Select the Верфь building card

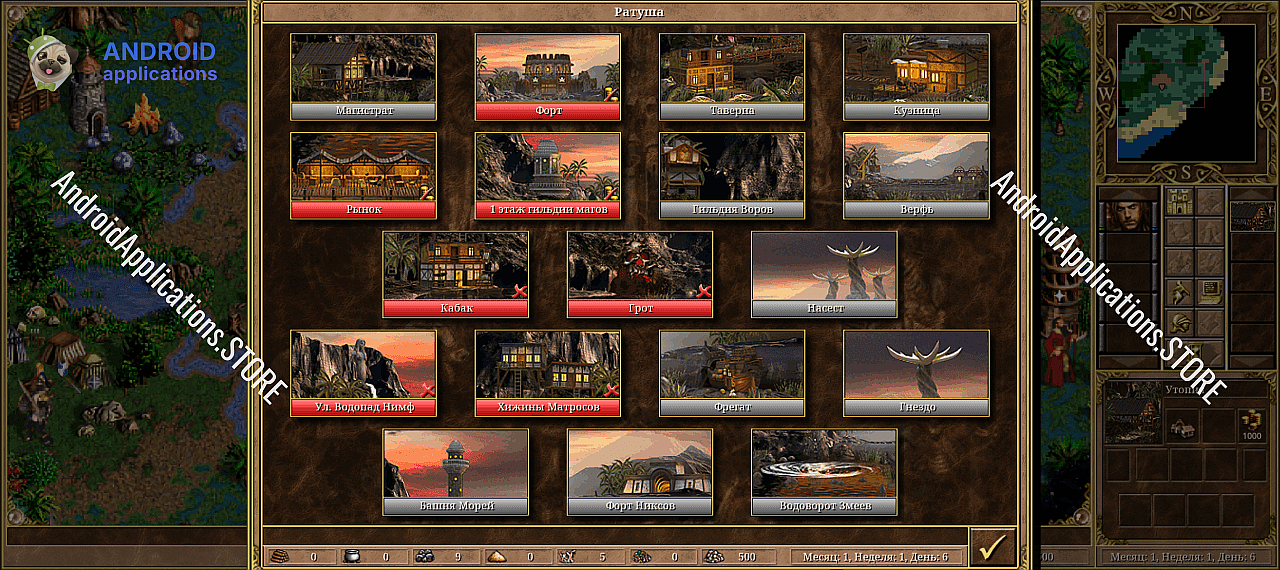tap(916, 175)
